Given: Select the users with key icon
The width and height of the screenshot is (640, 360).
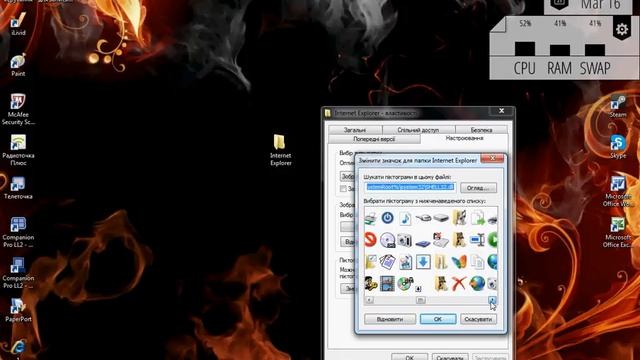Looking at the screenshot, I should point(371,283).
